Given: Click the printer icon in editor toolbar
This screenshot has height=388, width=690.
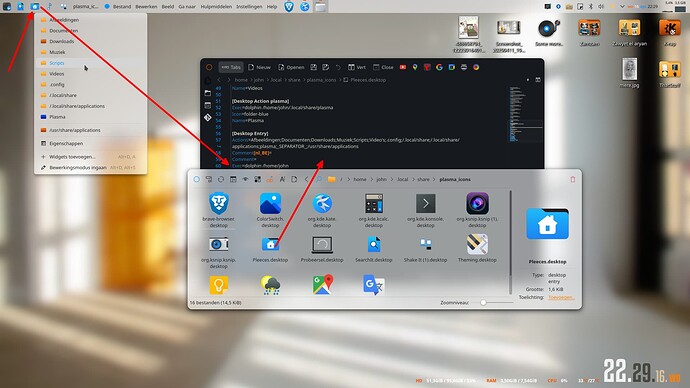Looking at the screenshot, I should [x=464, y=67].
